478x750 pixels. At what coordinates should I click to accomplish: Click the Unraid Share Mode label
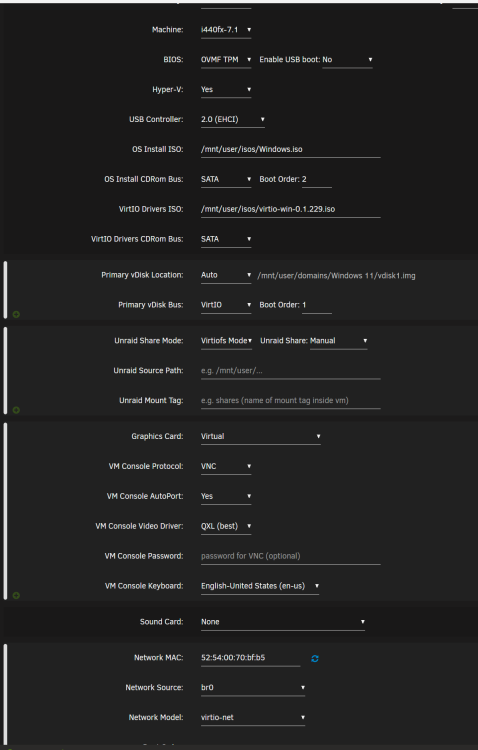point(149,341)
